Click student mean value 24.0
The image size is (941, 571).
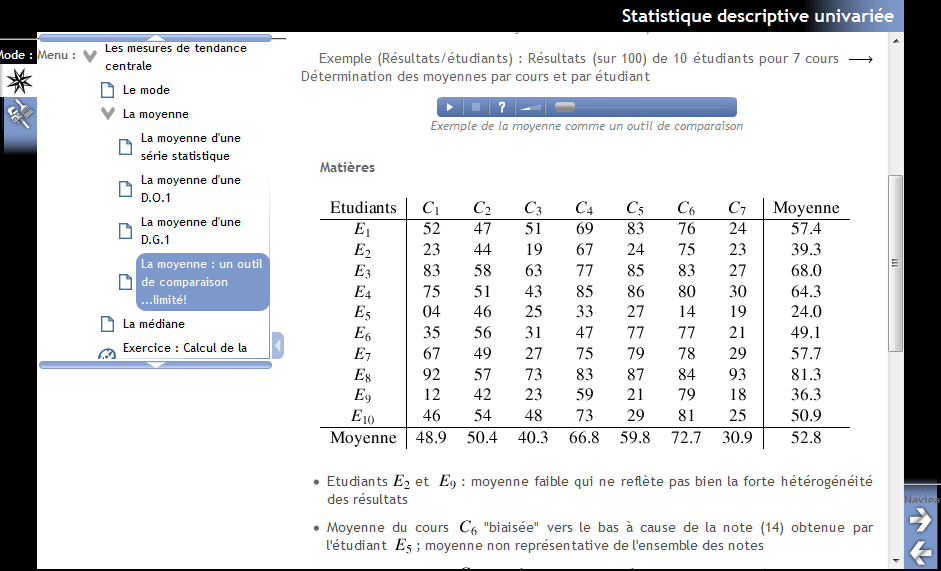point(805,312)
